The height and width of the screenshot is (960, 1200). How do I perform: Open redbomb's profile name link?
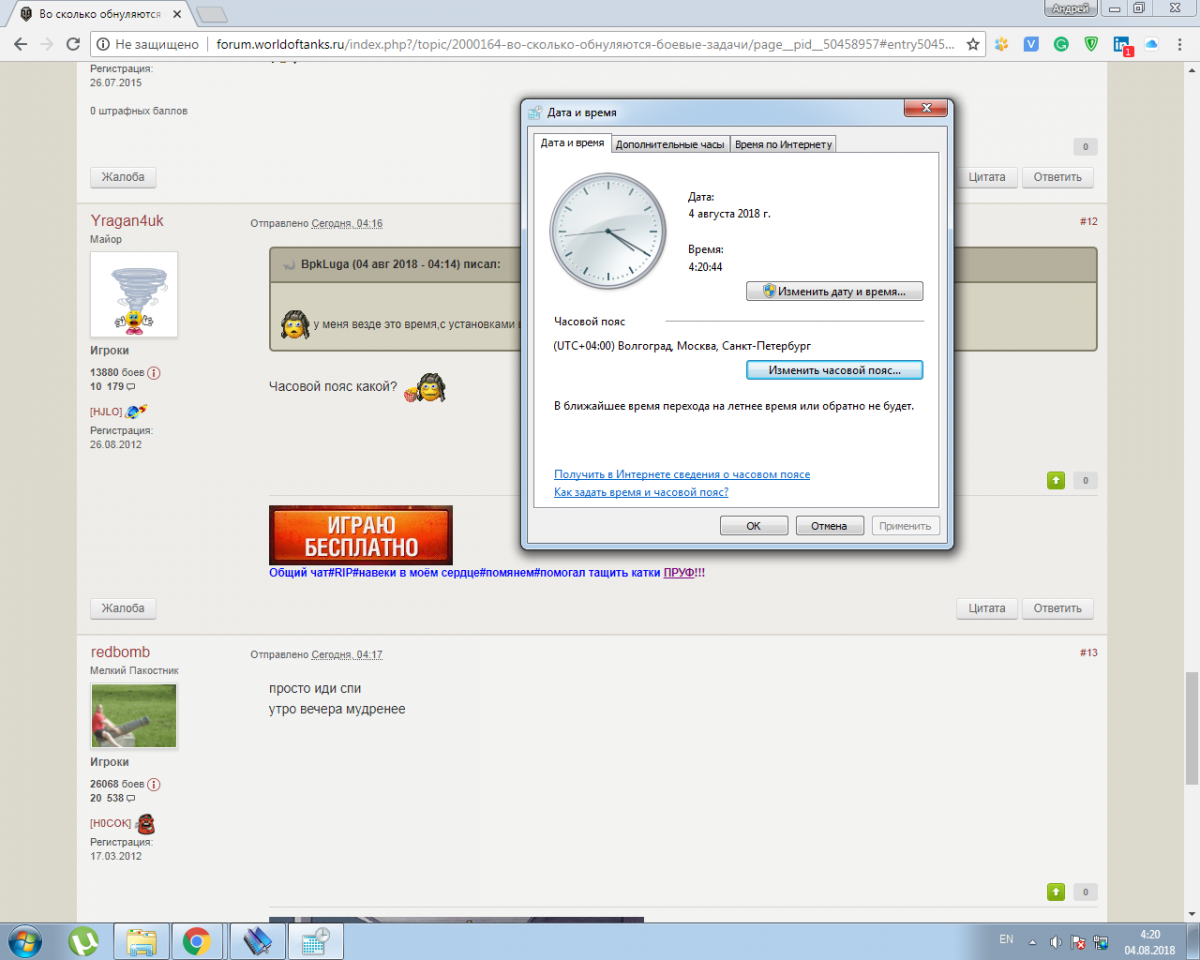(120, 652)
